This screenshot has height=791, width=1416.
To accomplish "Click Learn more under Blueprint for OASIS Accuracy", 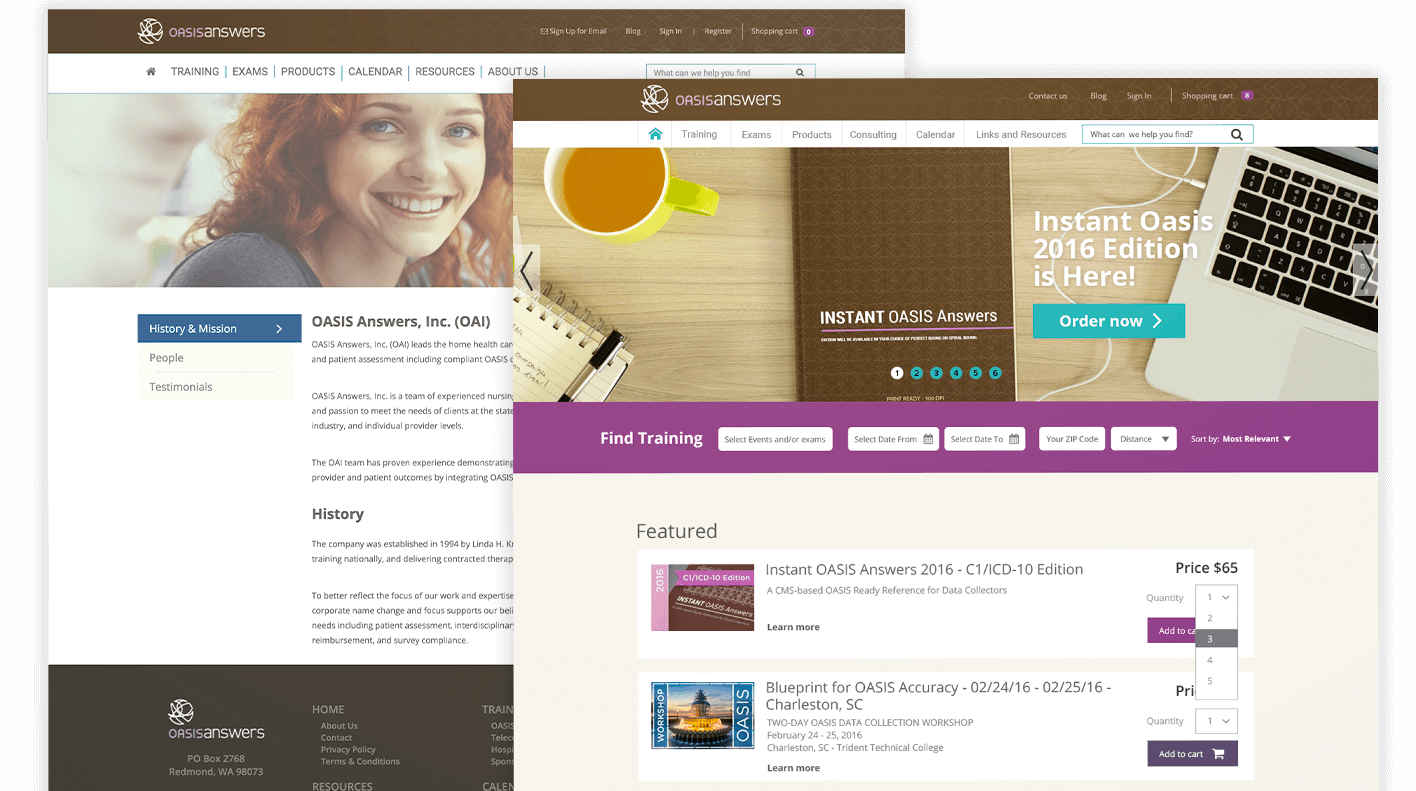I will (793, 768).
